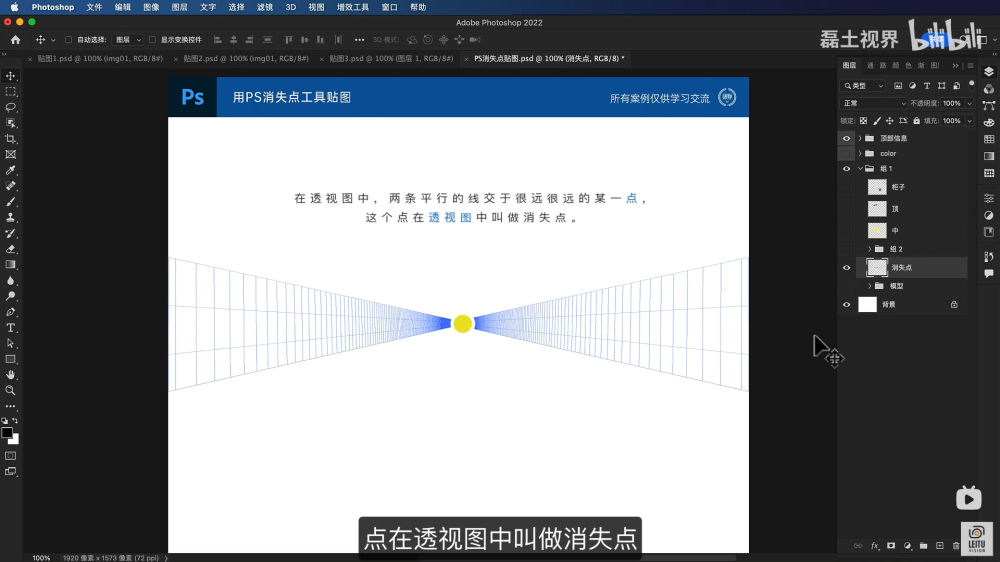
Task: Switch to the 贴图3.psd tab
Action: [x=391, y=58]
